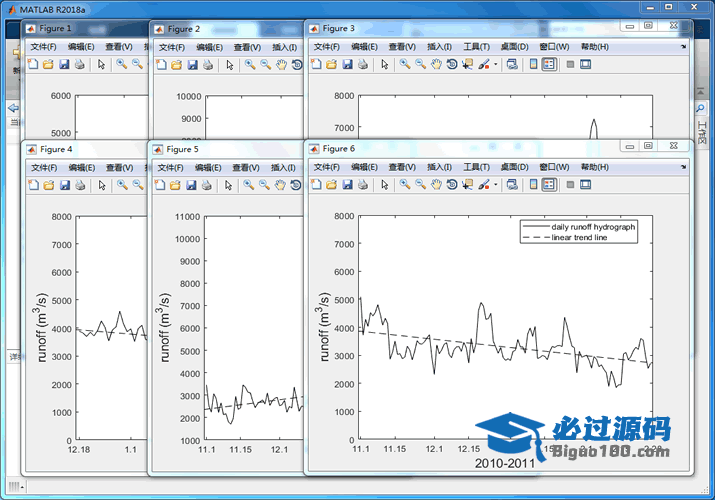The height and width of the screenshot is (500, 715).
Task: Enable Pan hand tool in Figure 3
Action: 436,64
